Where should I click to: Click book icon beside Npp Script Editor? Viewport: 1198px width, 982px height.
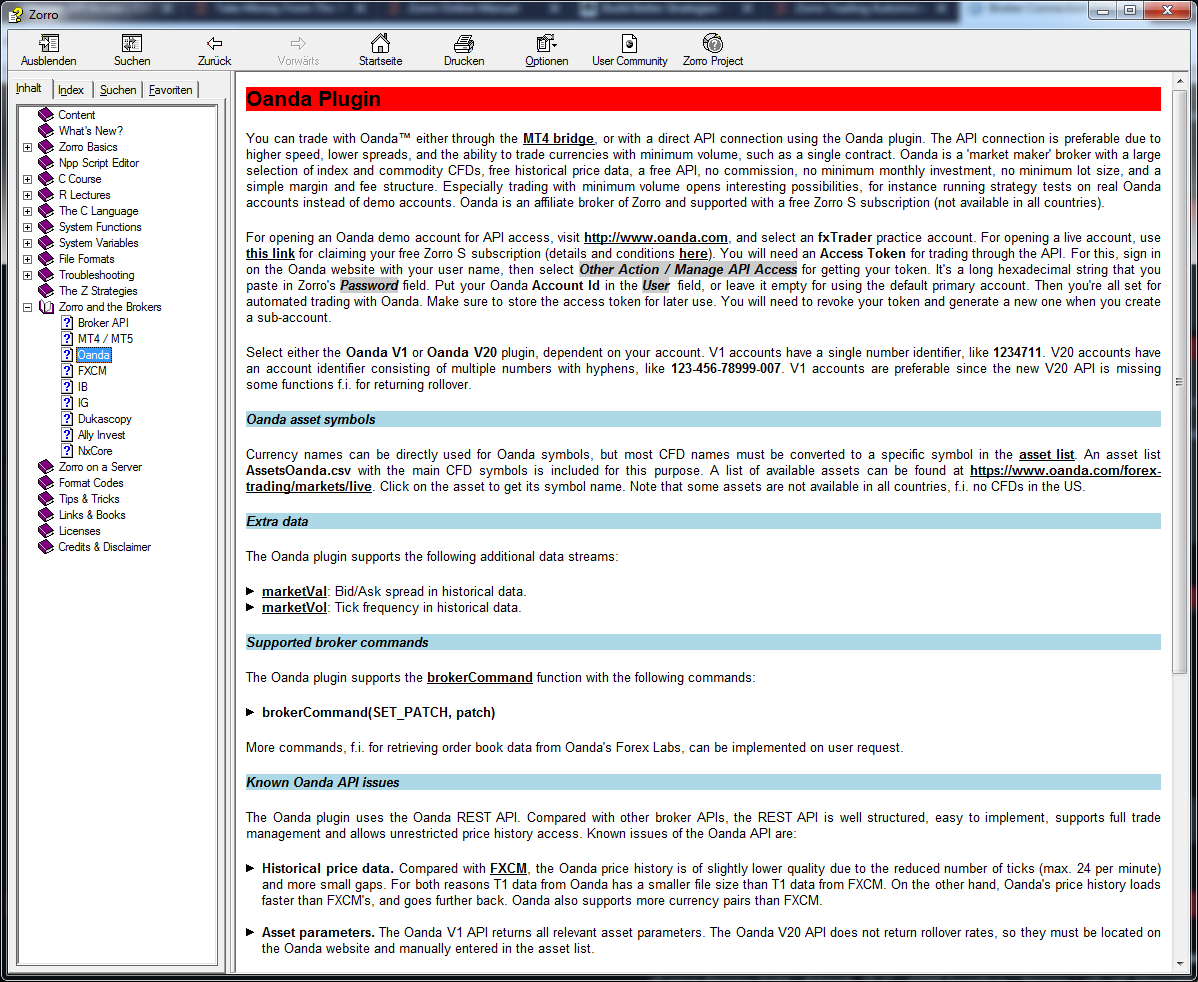coord(46,163)
